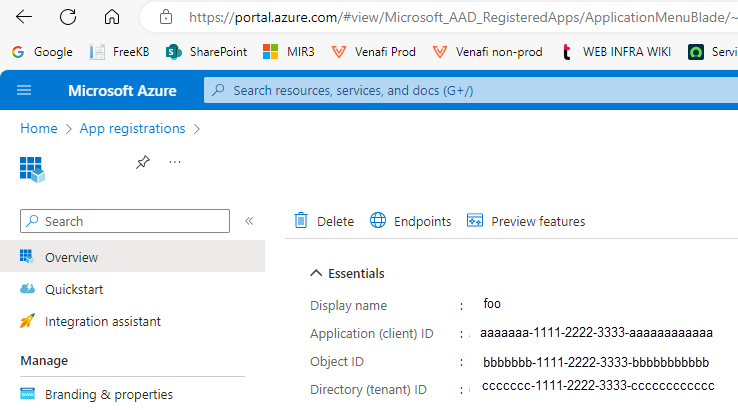Select the Object ID value
Screen dimensions: 738x410
(x=596, y=362)
